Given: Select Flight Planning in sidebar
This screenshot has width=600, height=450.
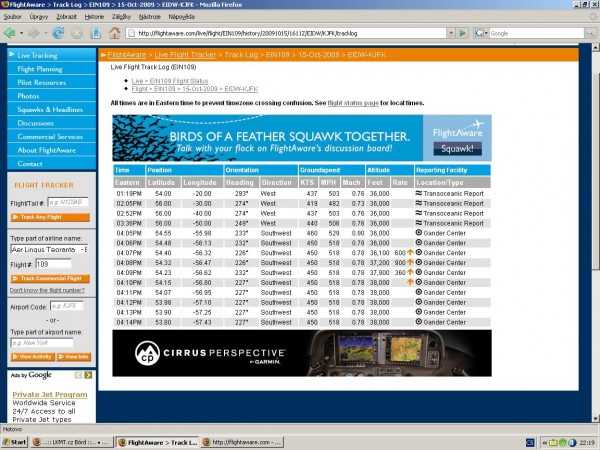Looking at the screenshot, I should tap(40, 69).
